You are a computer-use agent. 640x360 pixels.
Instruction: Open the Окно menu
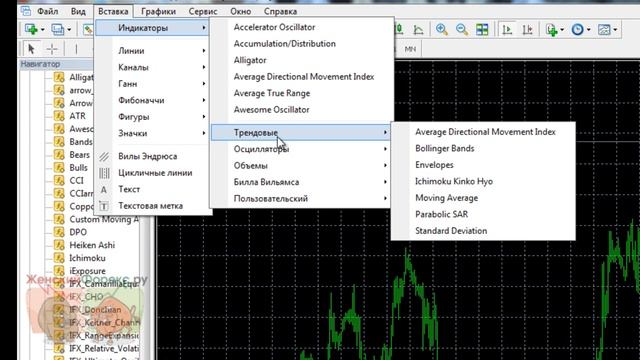pyautogui.click(x=240, y=11)
